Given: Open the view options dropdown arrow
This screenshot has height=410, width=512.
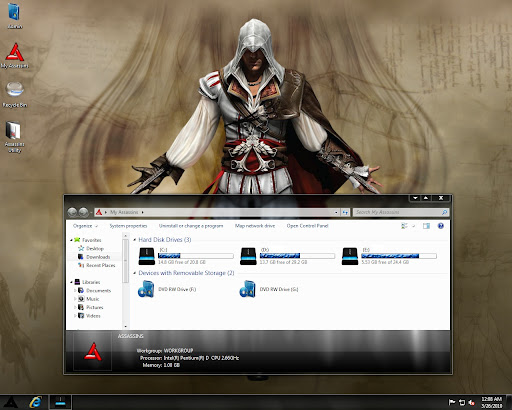Looking at the screenshot, I should point(414,226).
